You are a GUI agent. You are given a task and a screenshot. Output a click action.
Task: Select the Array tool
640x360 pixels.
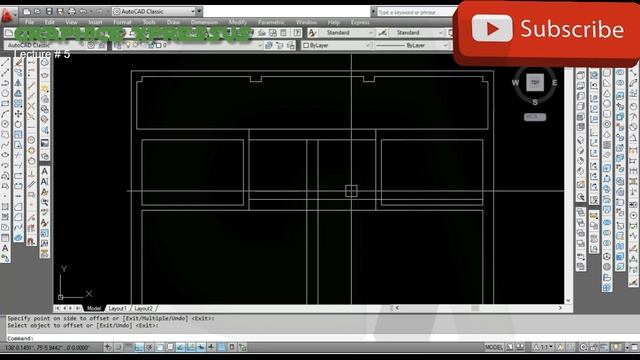point(18,104)
